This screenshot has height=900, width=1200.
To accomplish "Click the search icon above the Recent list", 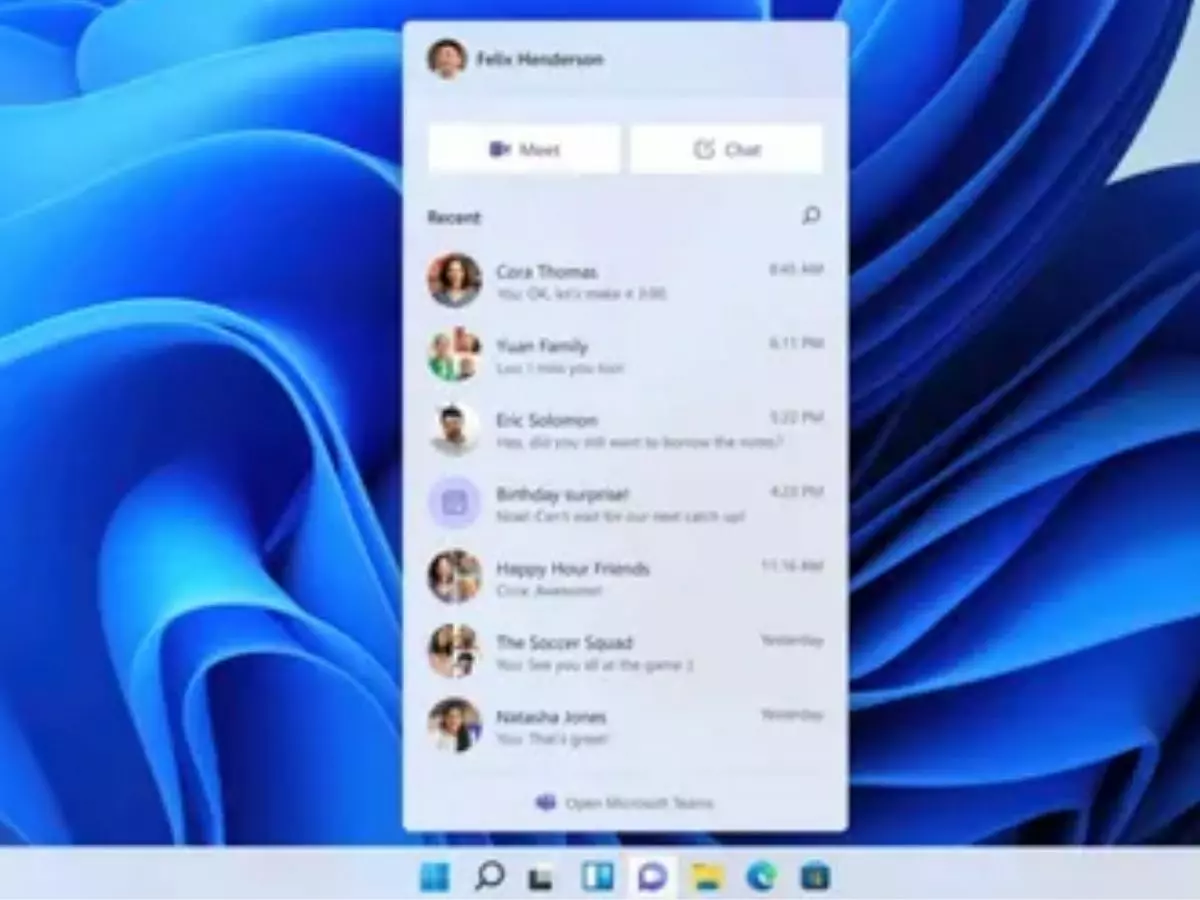I will click(812, 215).
